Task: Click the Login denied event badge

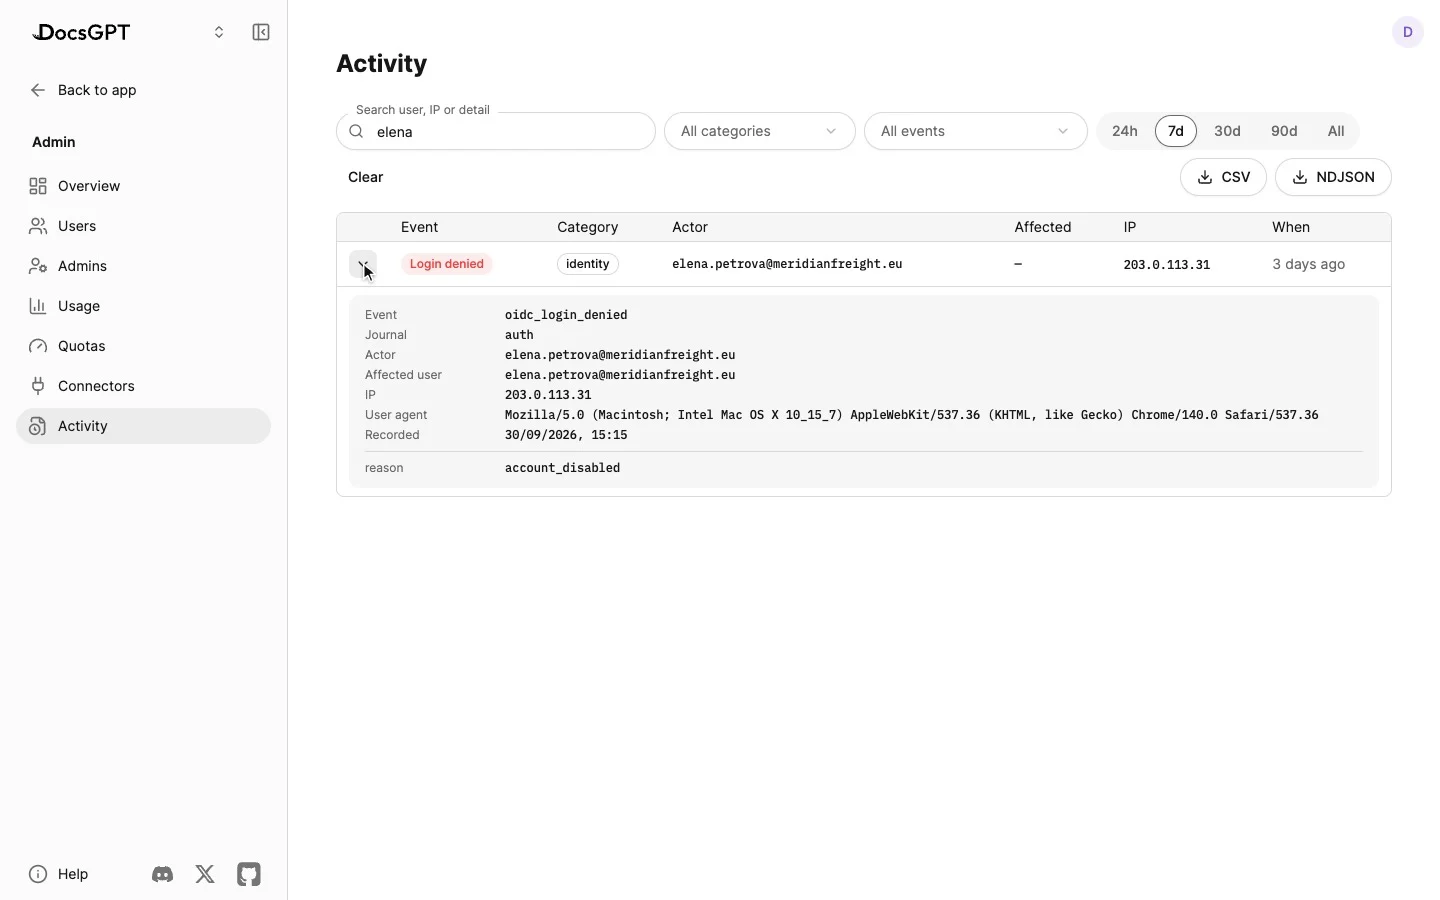Action: (x=447, y=264)
